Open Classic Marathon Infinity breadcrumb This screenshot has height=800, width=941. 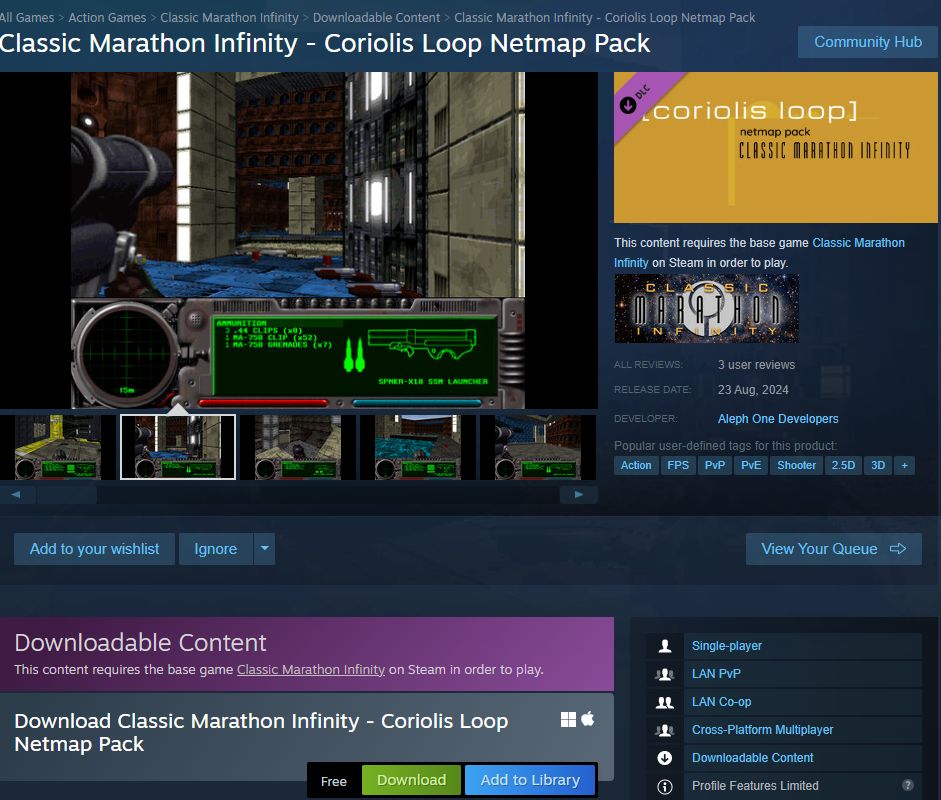(229, 17)
